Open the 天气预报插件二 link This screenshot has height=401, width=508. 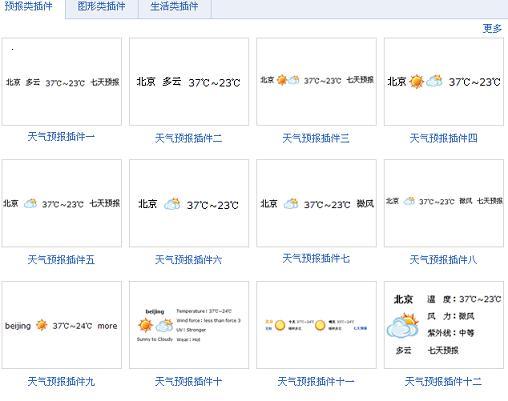(189, 138)
